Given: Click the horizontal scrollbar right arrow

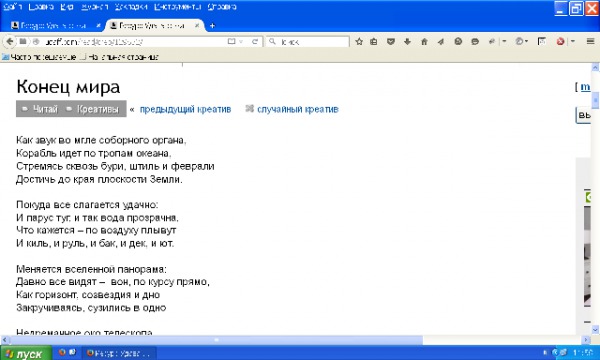Looking at the screenshot, I should point(586,340).
